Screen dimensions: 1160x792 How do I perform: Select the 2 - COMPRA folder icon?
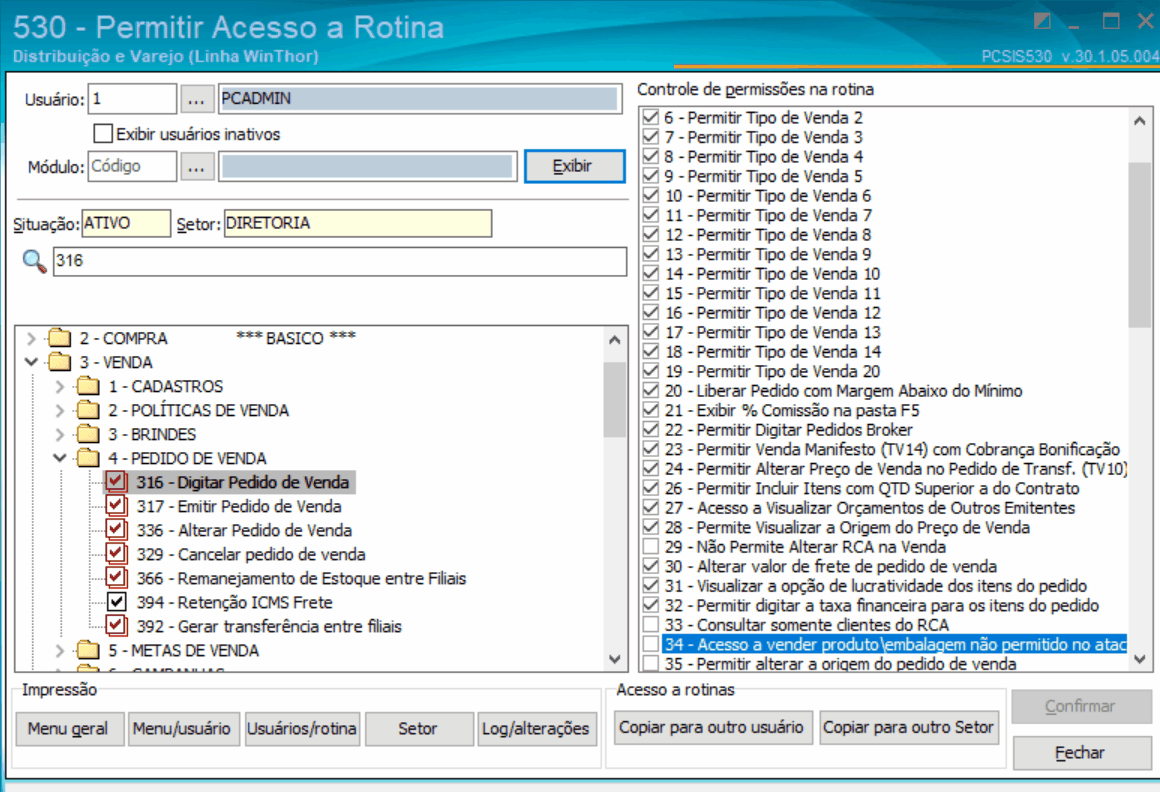59,339
